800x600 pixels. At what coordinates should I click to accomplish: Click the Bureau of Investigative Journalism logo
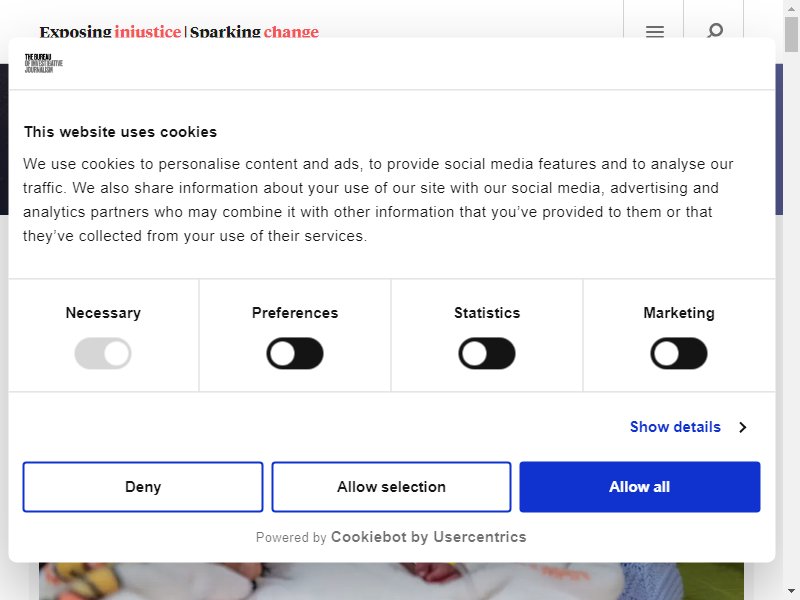click(44, 63)
